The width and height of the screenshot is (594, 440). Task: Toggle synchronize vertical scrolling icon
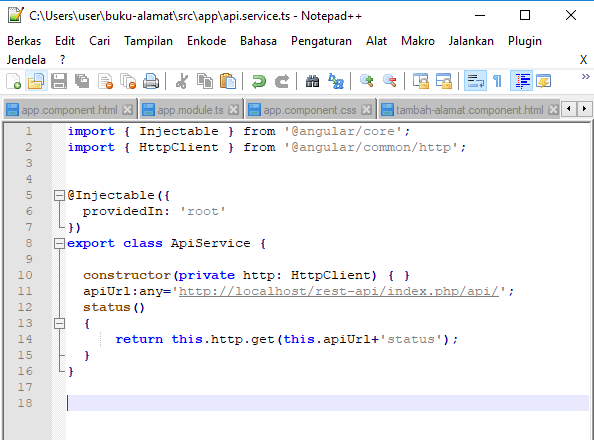420,81
